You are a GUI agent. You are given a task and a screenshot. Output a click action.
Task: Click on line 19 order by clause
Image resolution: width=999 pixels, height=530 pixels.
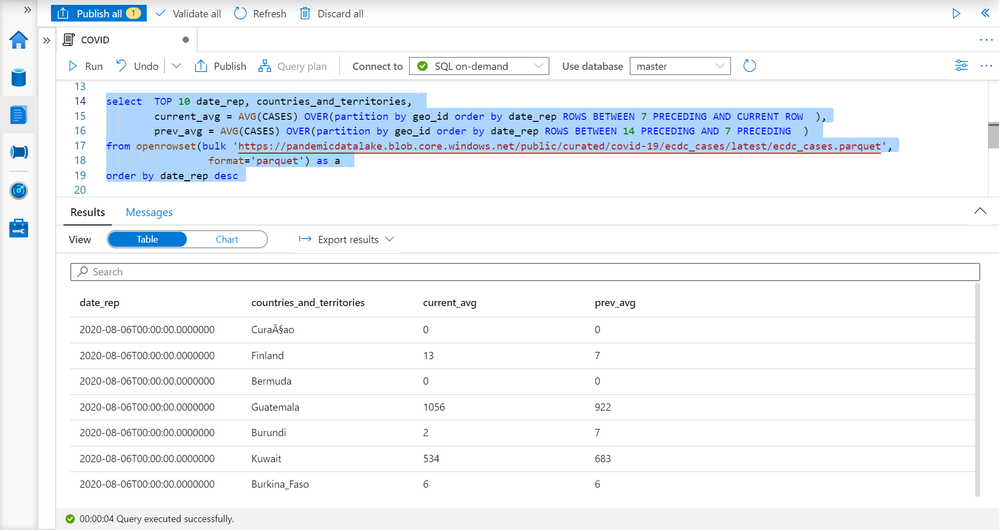pos(172,176)
